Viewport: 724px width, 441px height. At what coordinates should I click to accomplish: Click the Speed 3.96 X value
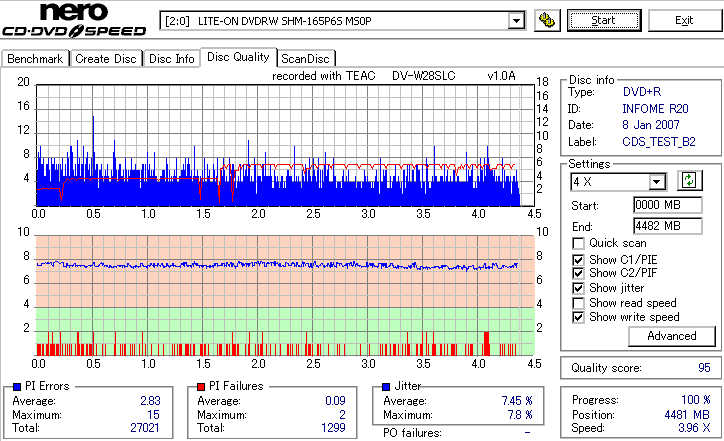[694, 428]
